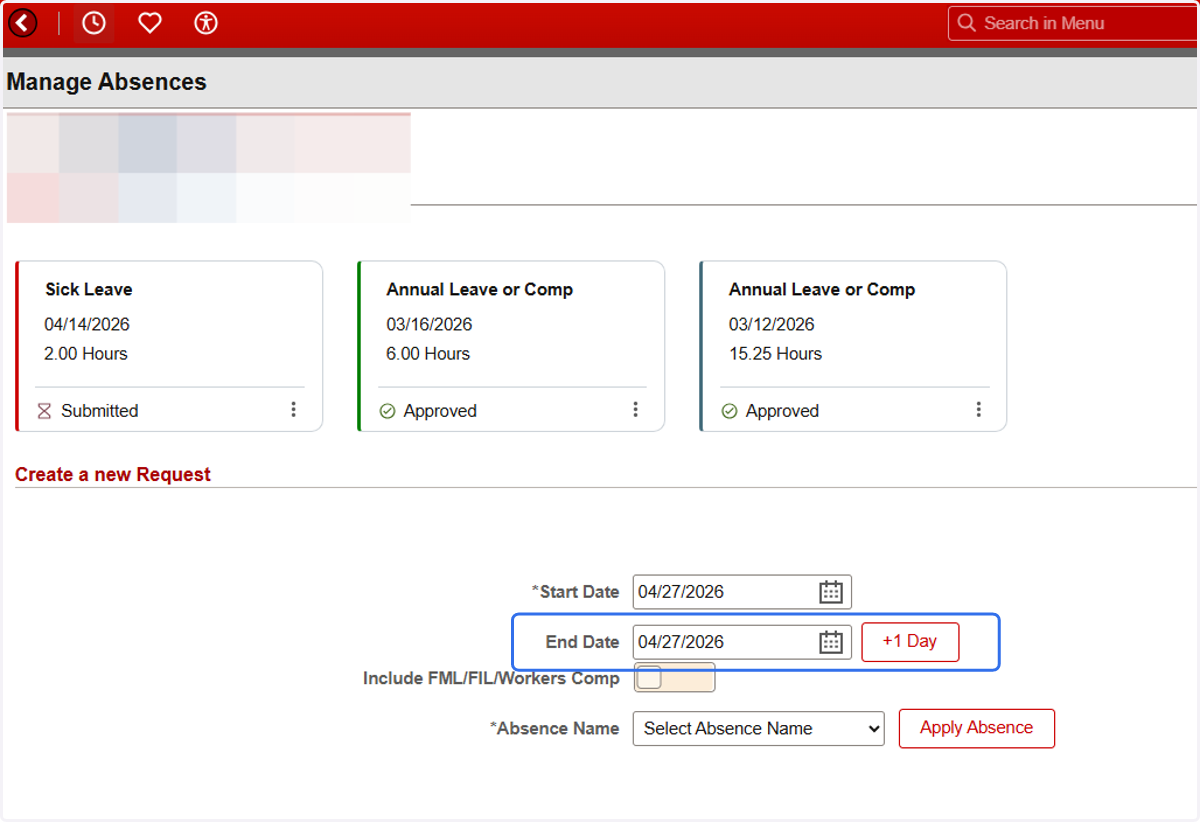Click the 2.00 Hours text
Image resolution: width=1200 pixels, height=822 pixels.
(x=86, y=354)
